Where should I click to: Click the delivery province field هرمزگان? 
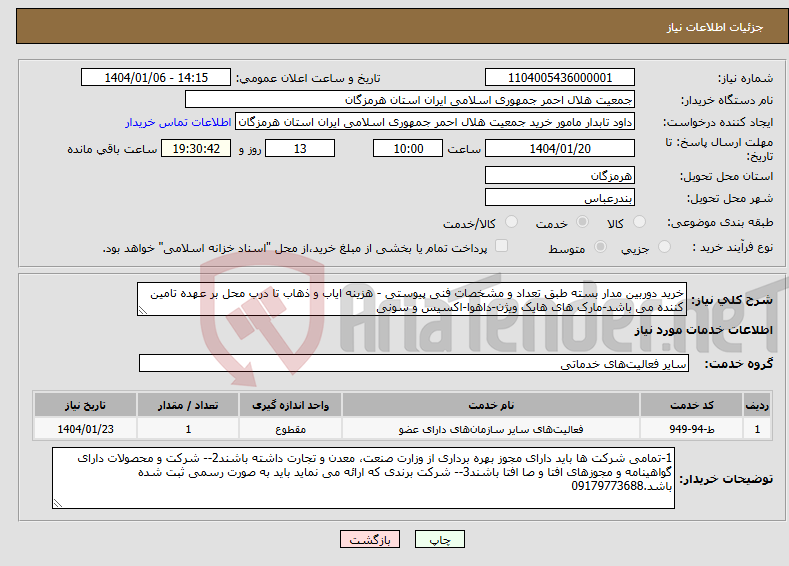[x=560, y=175]
